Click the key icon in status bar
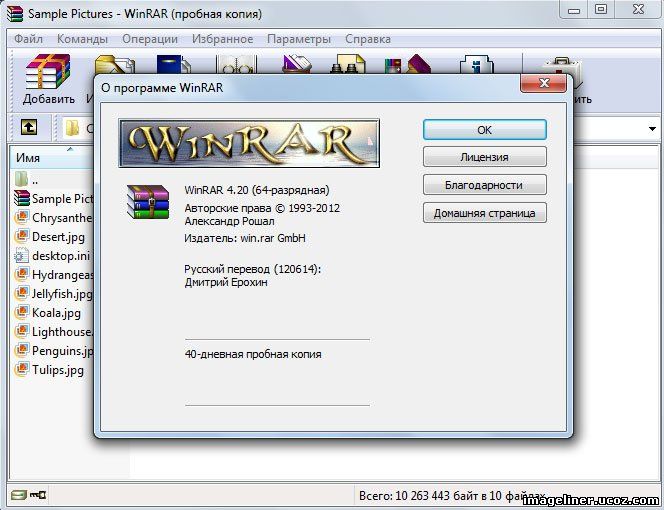The width and height of the screenshot is (664, 510). pyautogui.click(x=39, y=495)
